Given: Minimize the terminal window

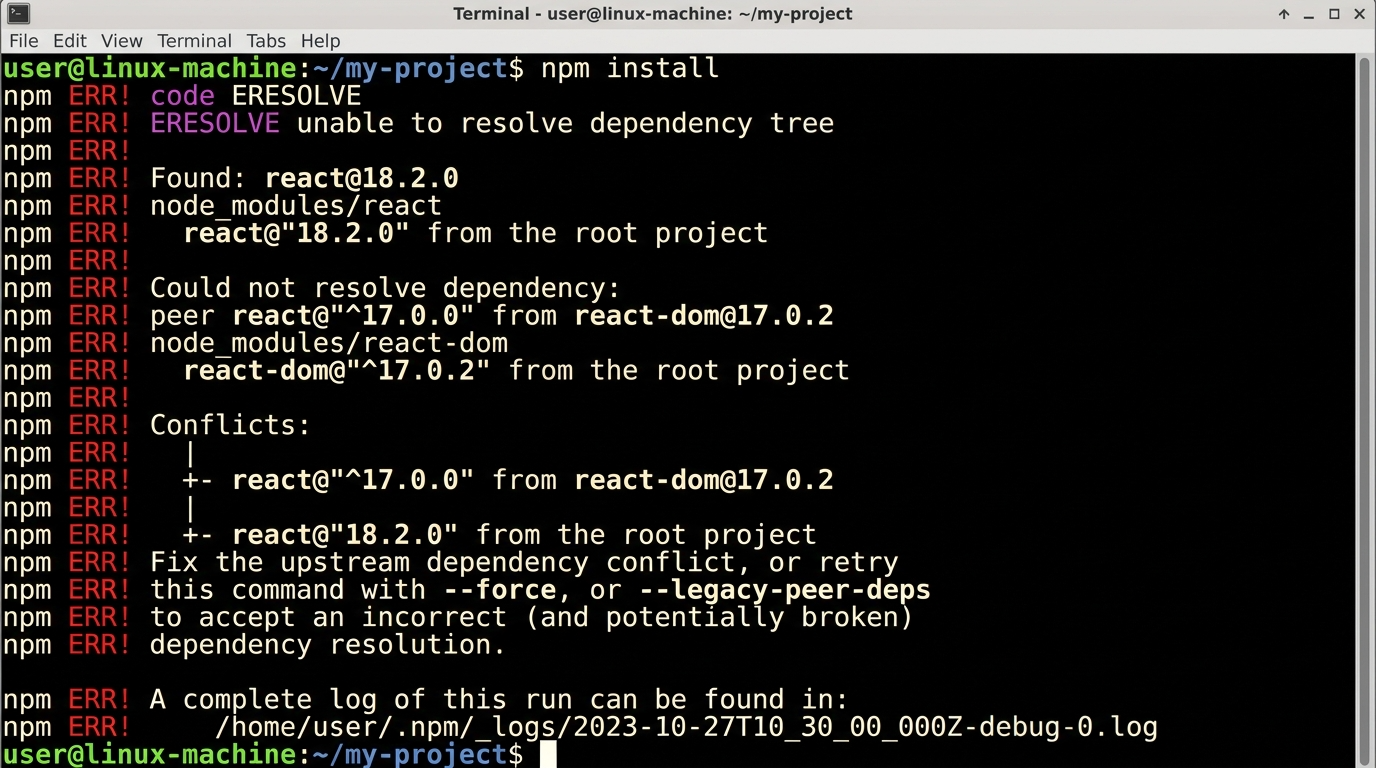Looking at the screenshot, I should click(x=1310, y=14).
